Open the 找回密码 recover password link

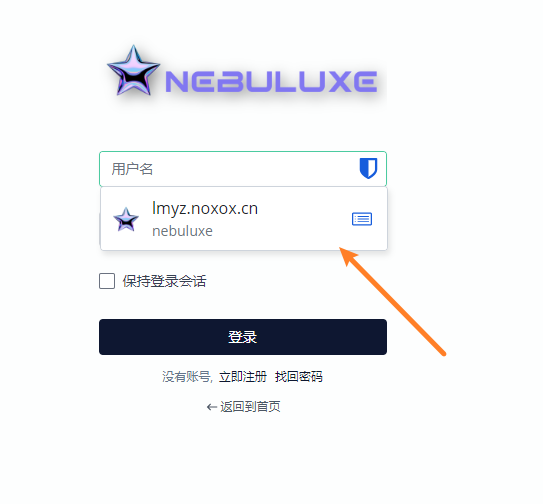pyautogui.click(x=299, y=377)
